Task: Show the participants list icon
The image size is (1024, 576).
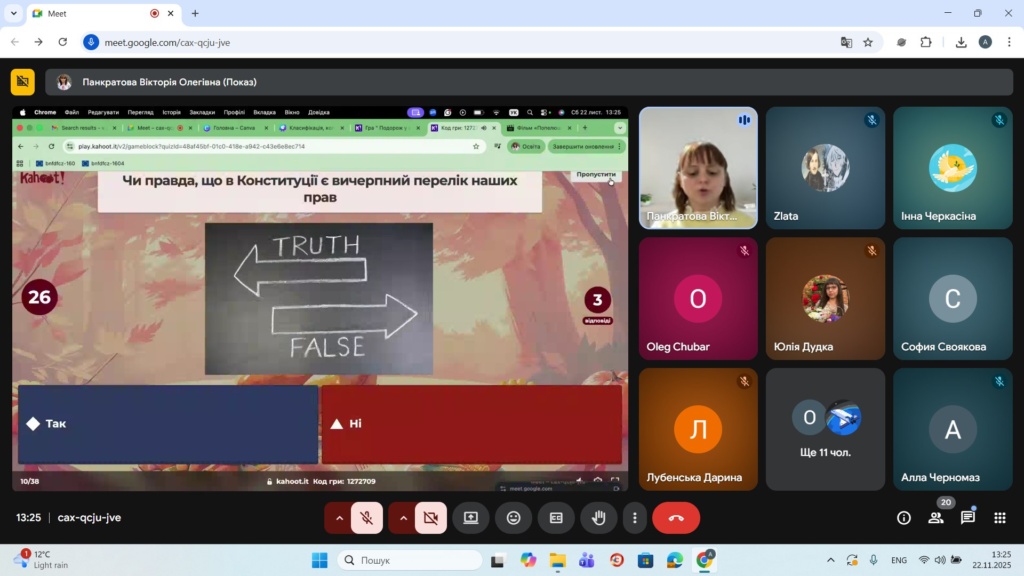Action: coord(936,518)
